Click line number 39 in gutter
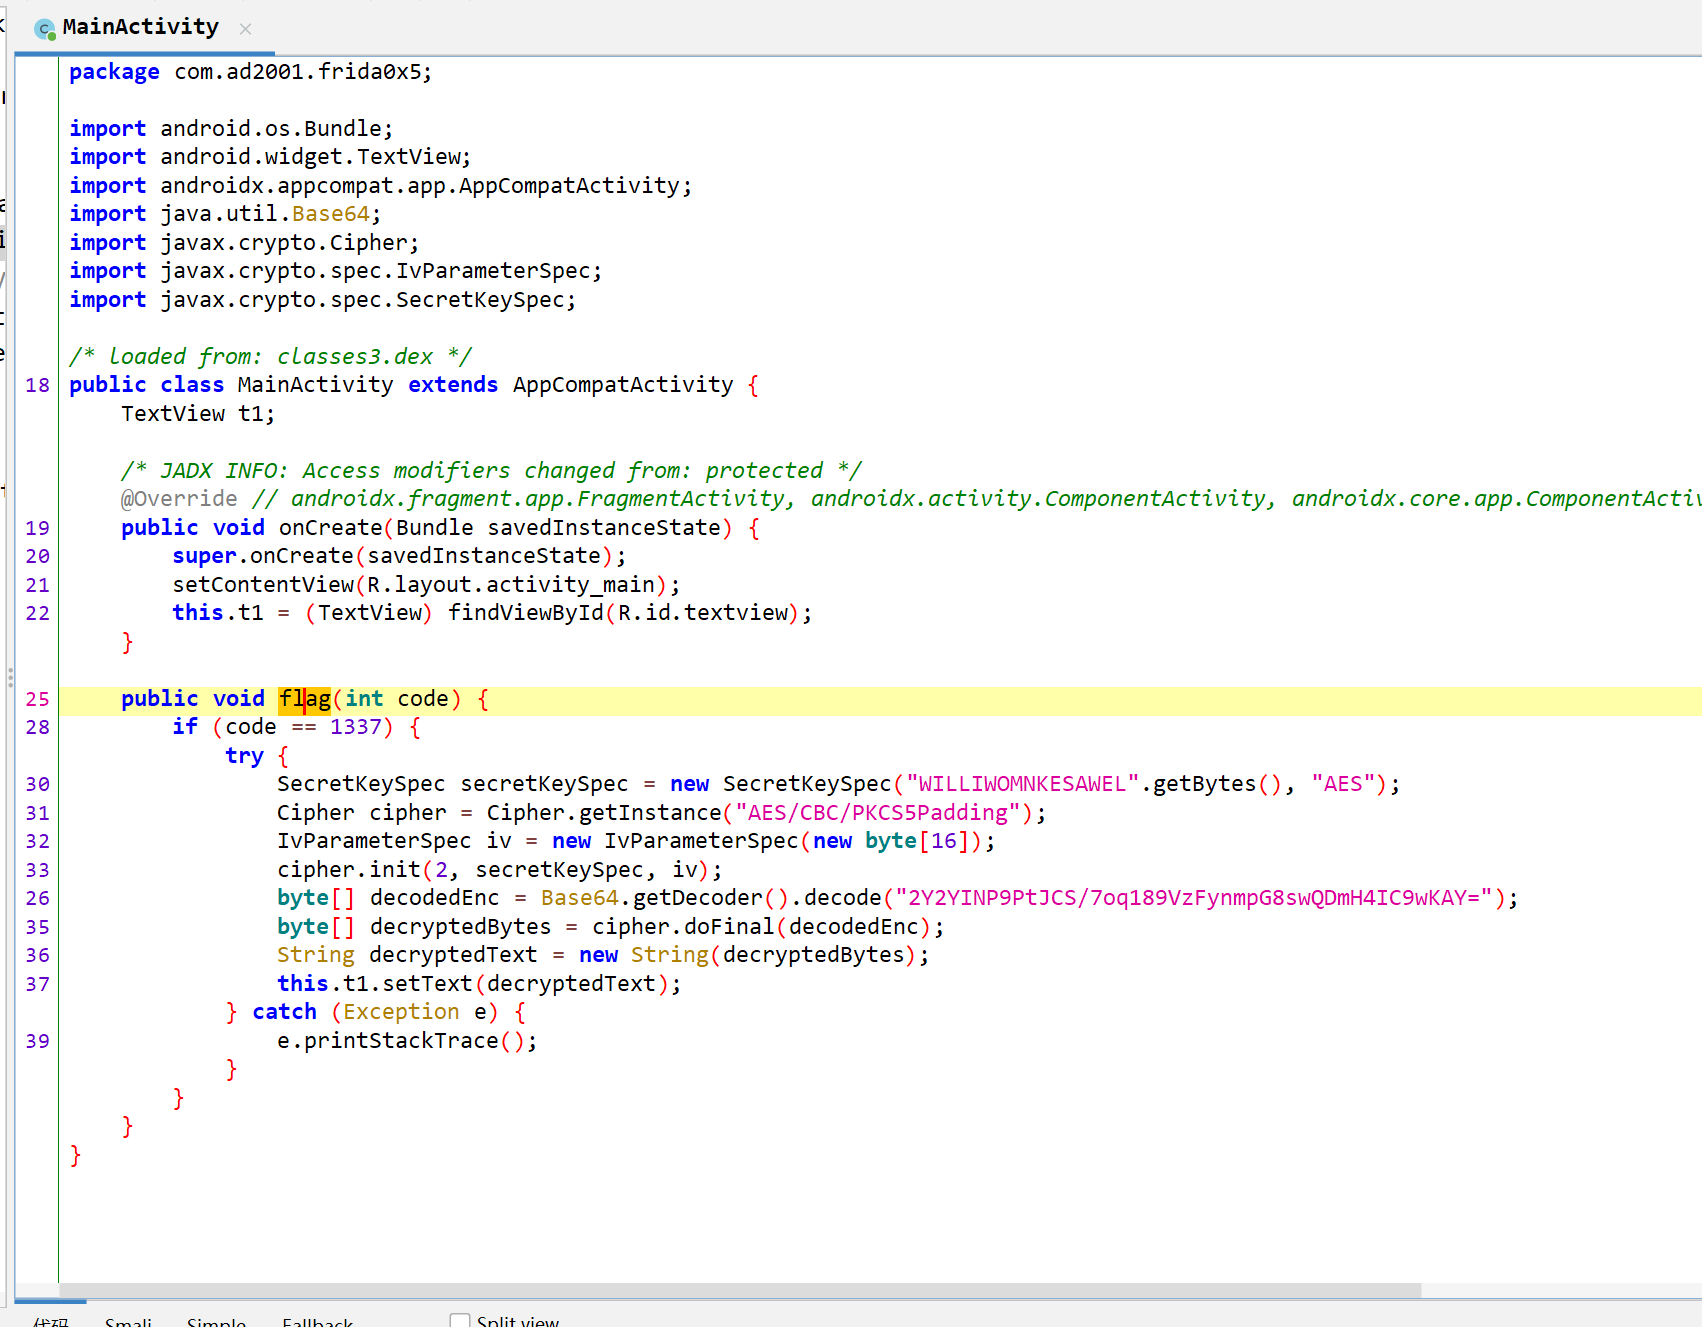This screenshot has height=1327, width=1702. [x=38, y=1041]
